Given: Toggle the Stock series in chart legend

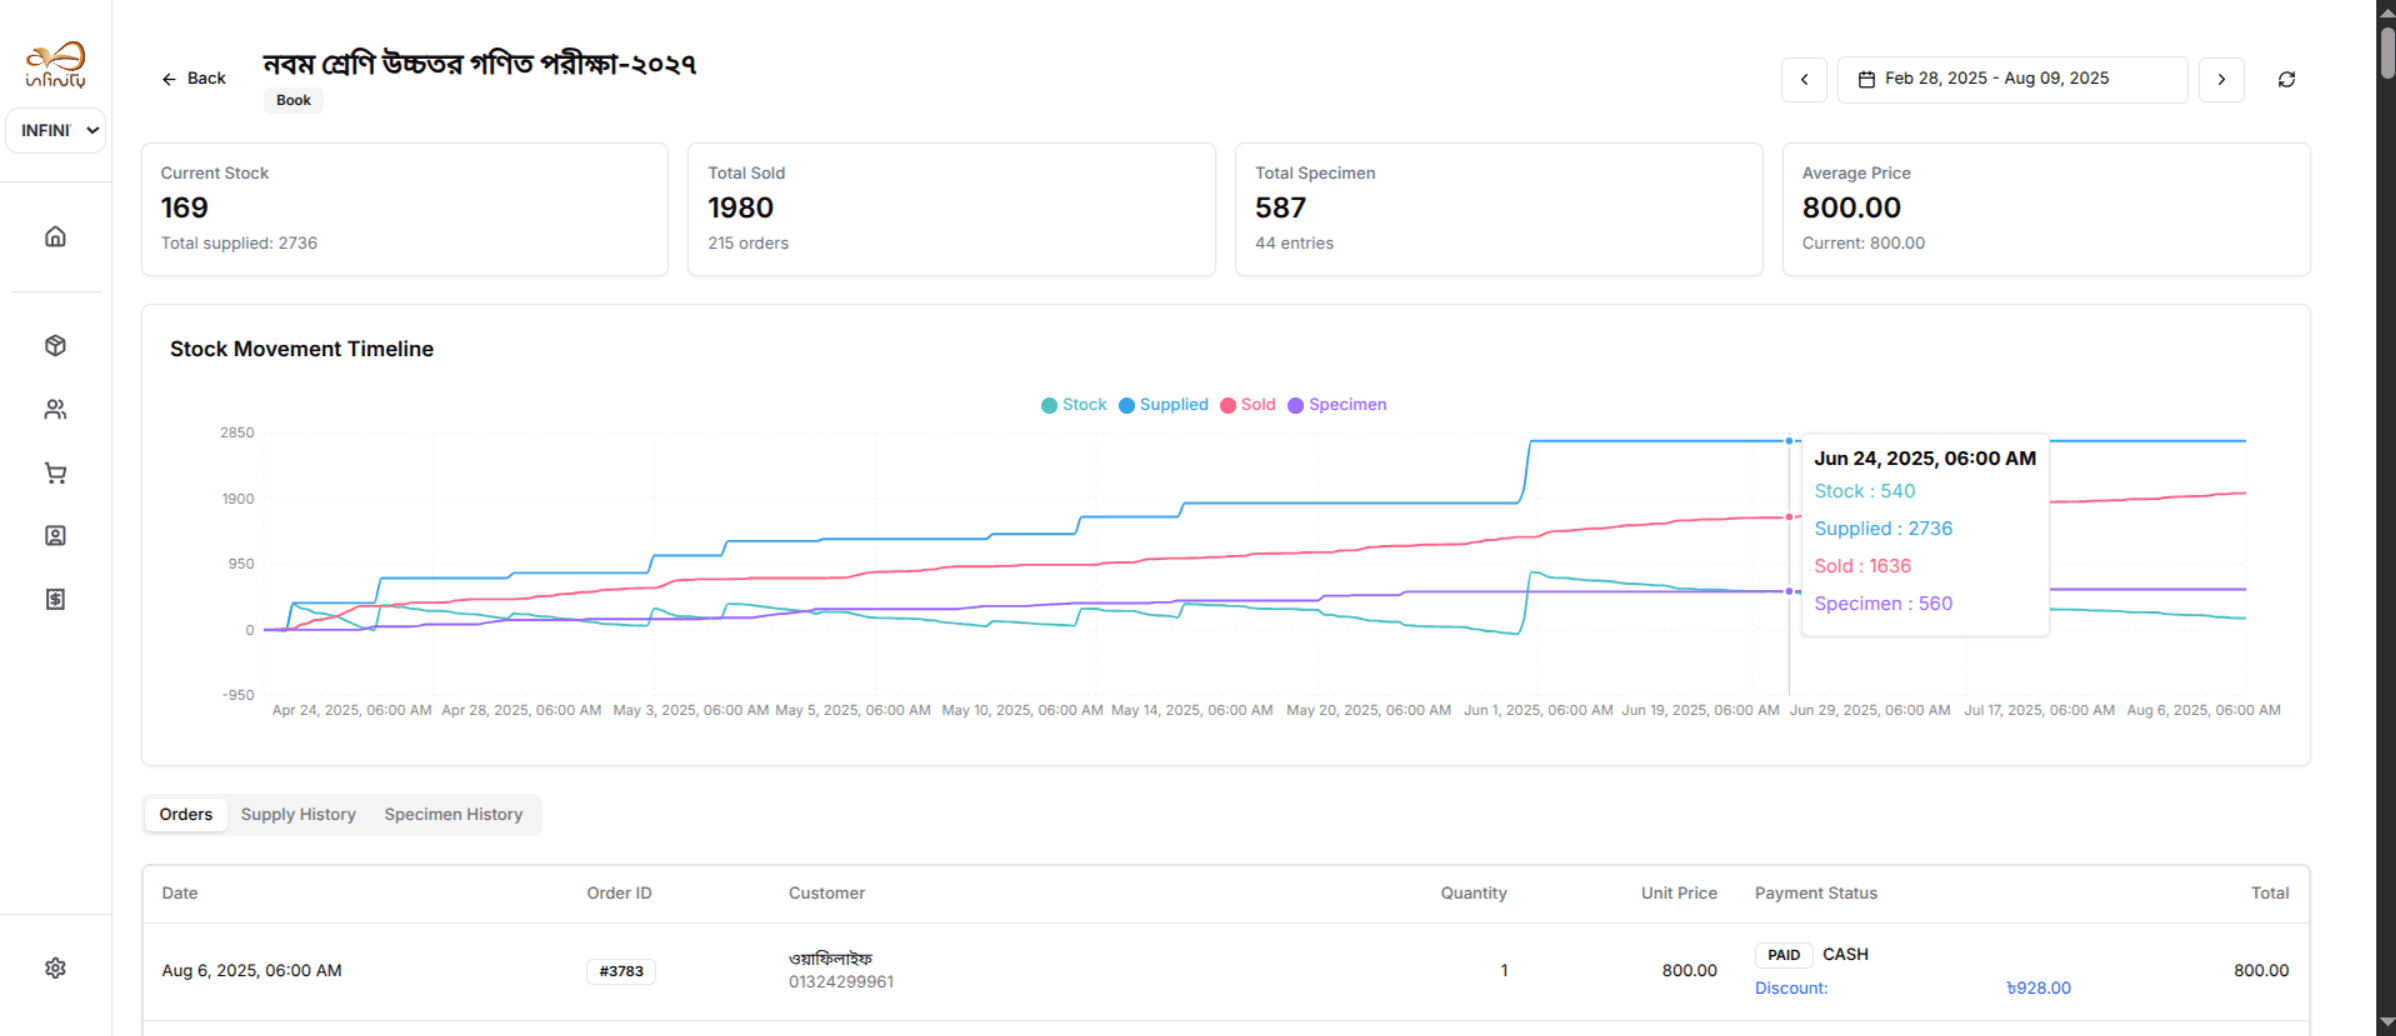Looking at the screenshot, I should [1074, 405].
